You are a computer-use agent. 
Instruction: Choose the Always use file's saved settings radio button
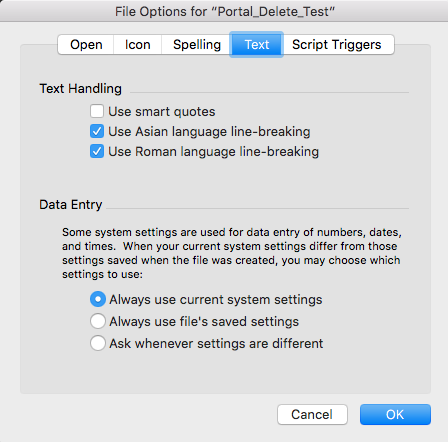98,321
